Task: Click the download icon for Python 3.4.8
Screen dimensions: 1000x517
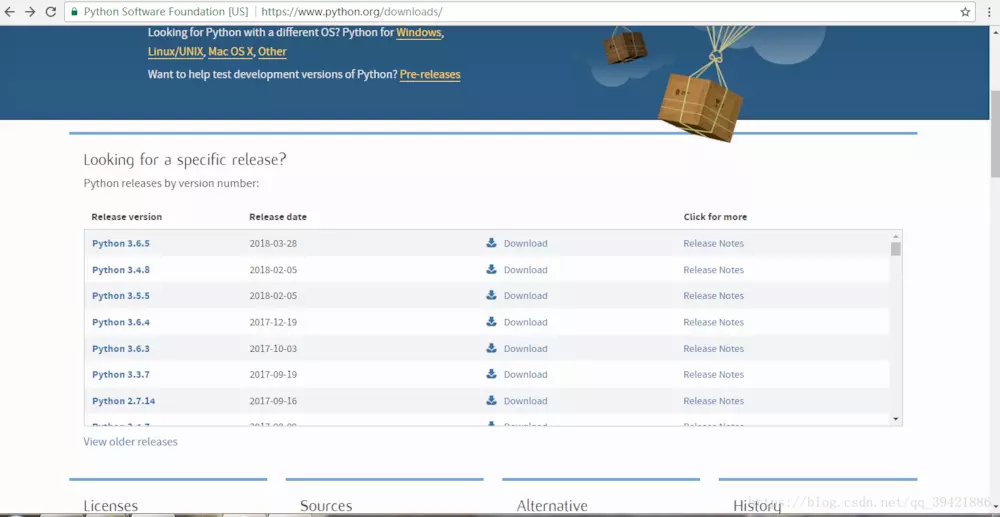Action: coord(491,269)
